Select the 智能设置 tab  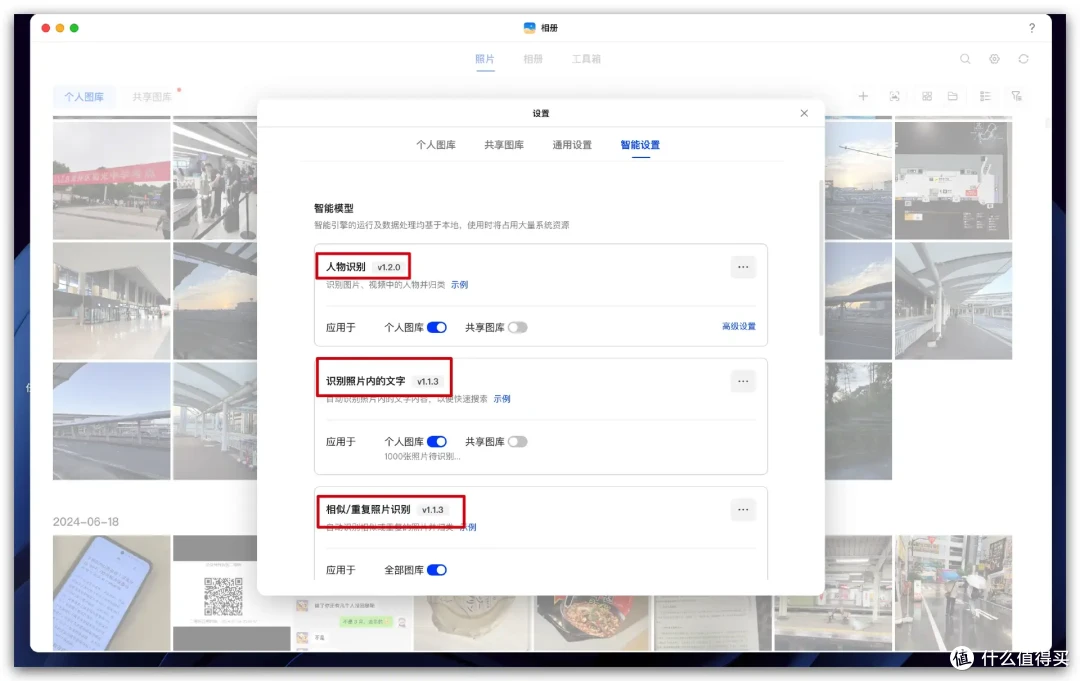point(640,145)
